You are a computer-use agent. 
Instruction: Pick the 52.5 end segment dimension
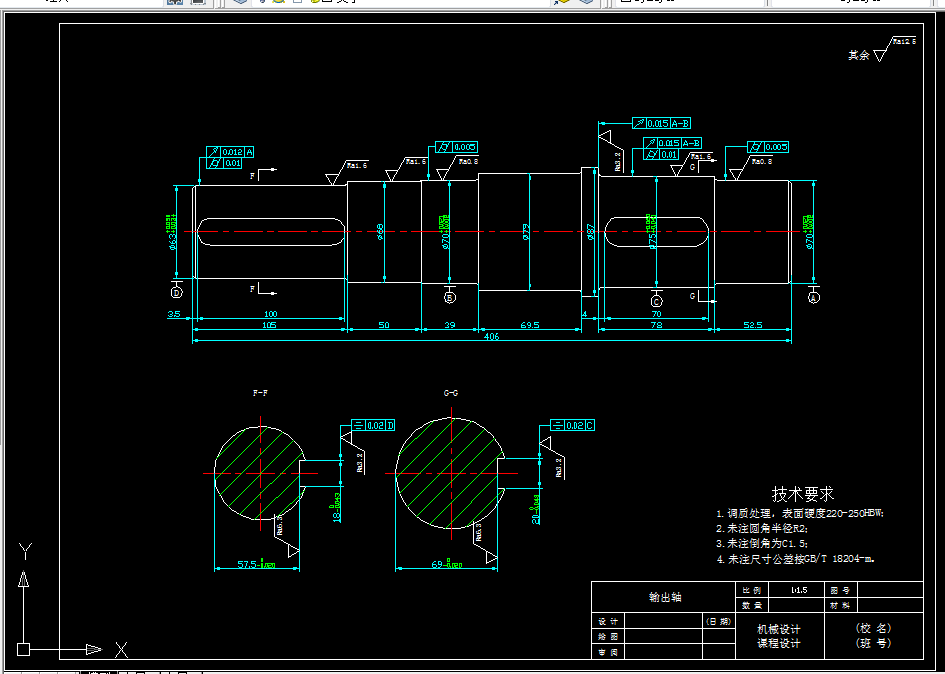(753, 326)
